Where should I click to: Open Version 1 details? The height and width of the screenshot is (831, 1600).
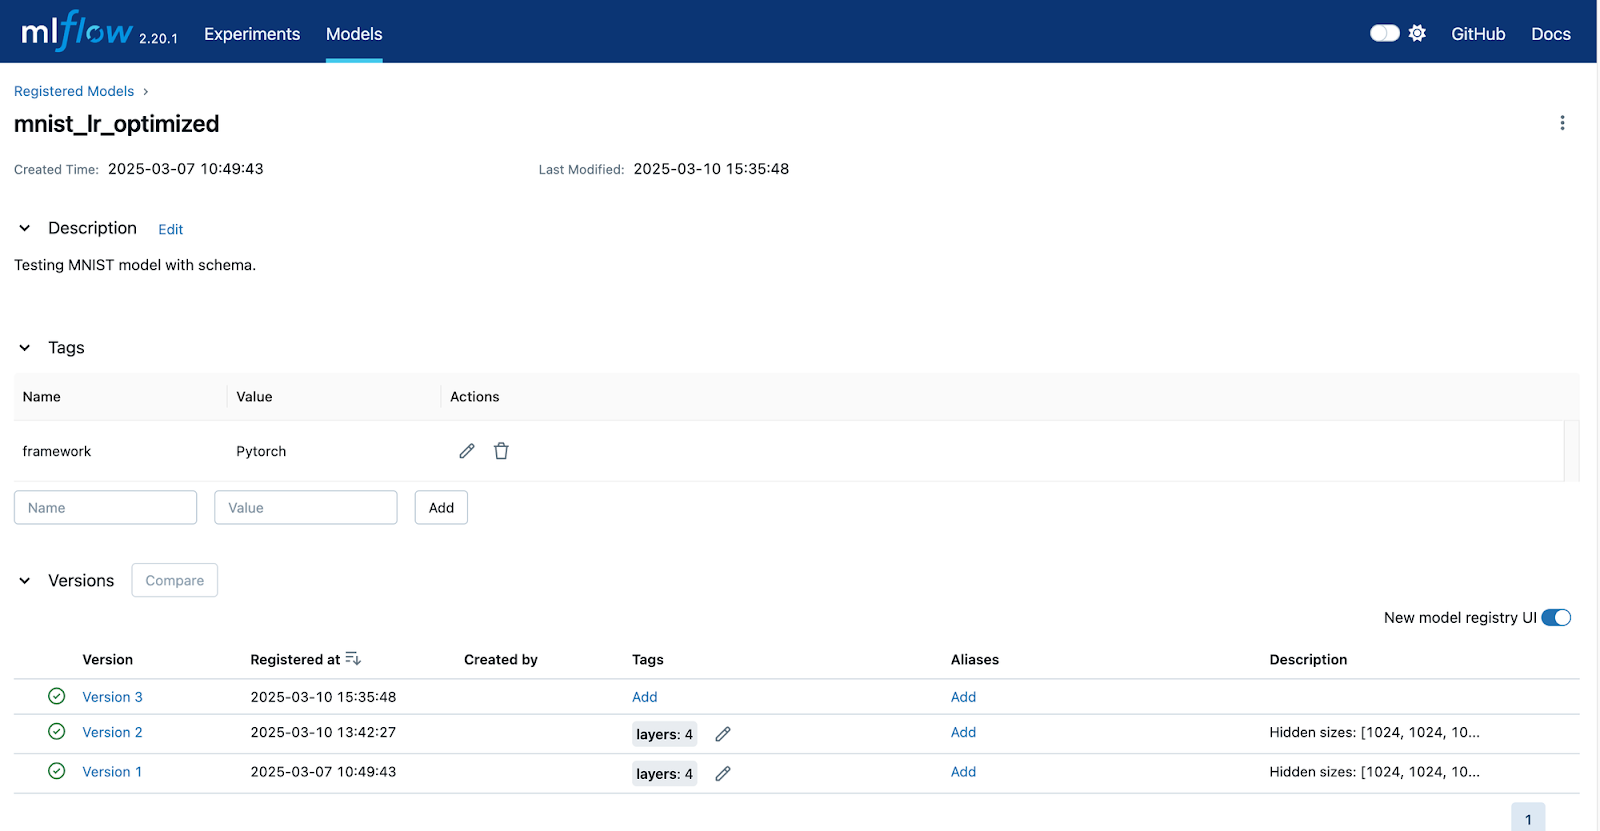pyautogui.click(x=112, y=772)
